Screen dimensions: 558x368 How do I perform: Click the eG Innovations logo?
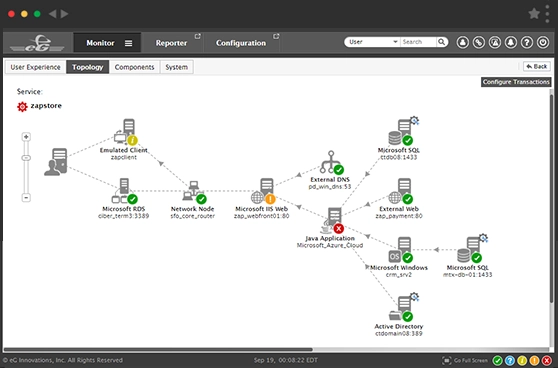pyautogui.click(x=37, y=44)
